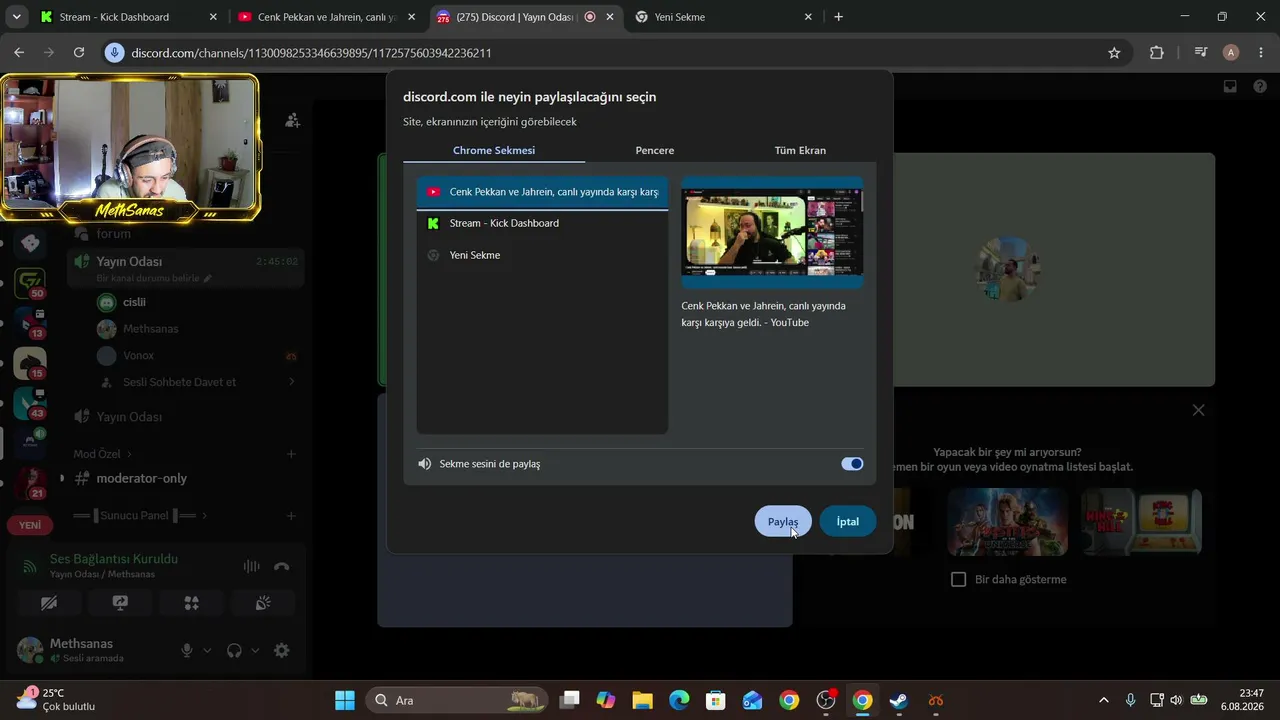This screenshot has width=1280, height=720.
Task: Open the microphone input options dropdown arrow
Action: (207, 650)
